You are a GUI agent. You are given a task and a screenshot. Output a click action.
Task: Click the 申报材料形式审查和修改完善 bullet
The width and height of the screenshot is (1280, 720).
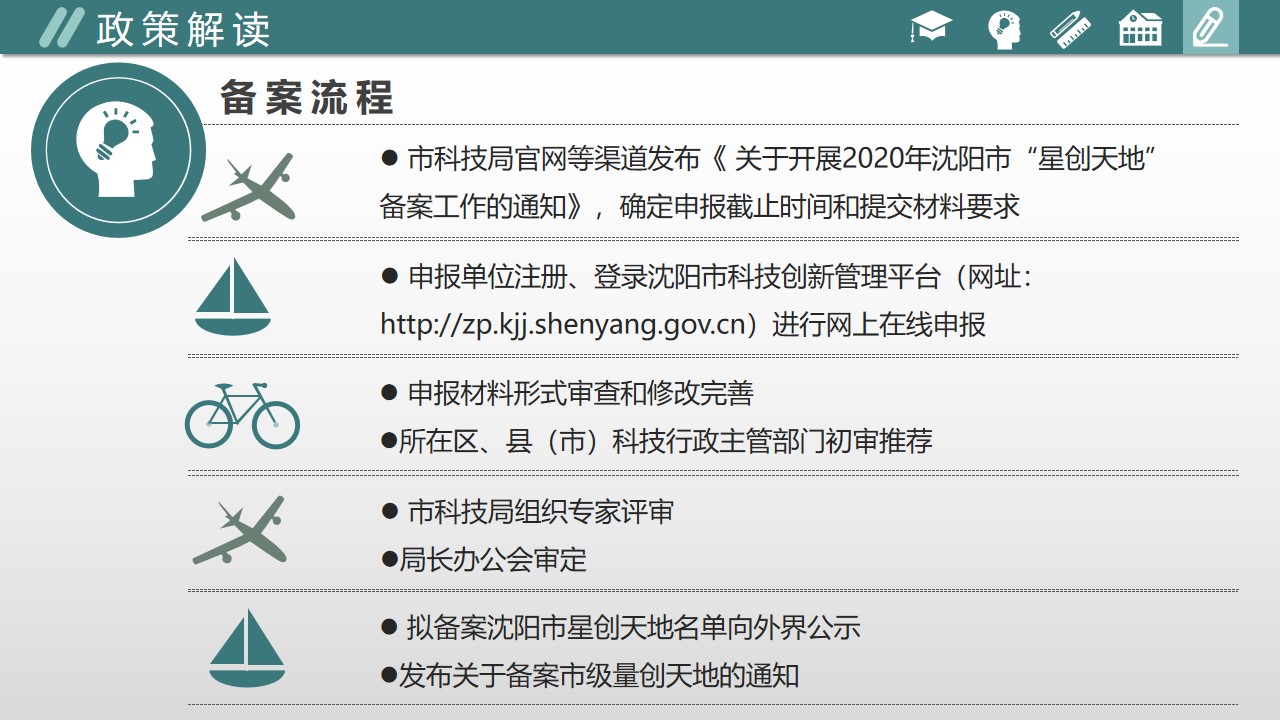[580, 394]
